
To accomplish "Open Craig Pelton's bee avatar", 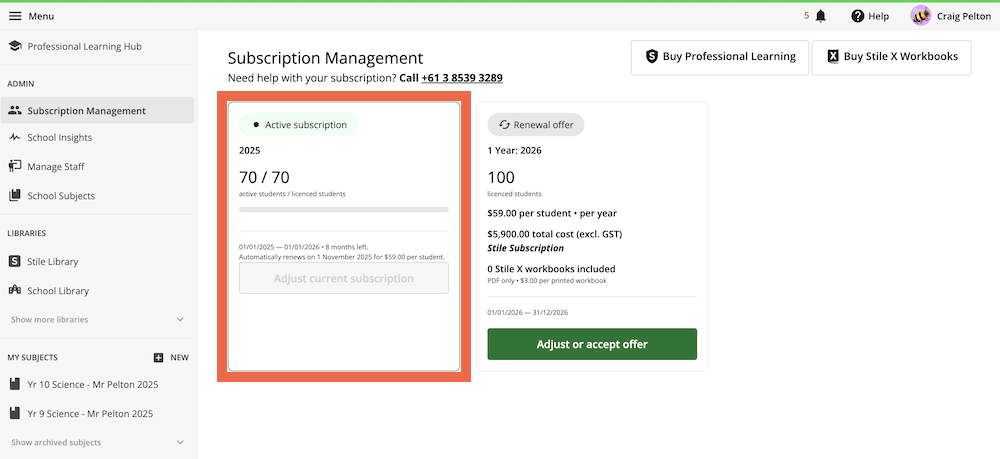I will 921,16.
